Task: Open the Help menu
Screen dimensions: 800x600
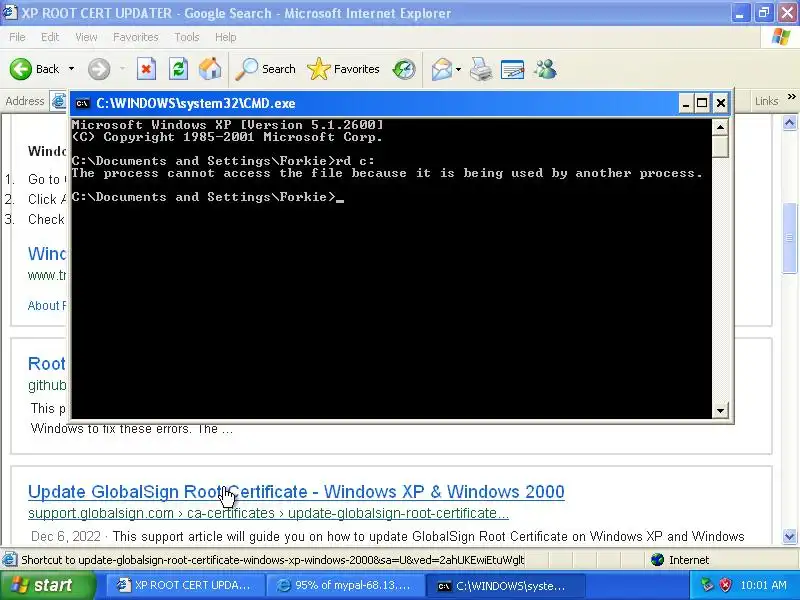Action: [x=226, y=37]
